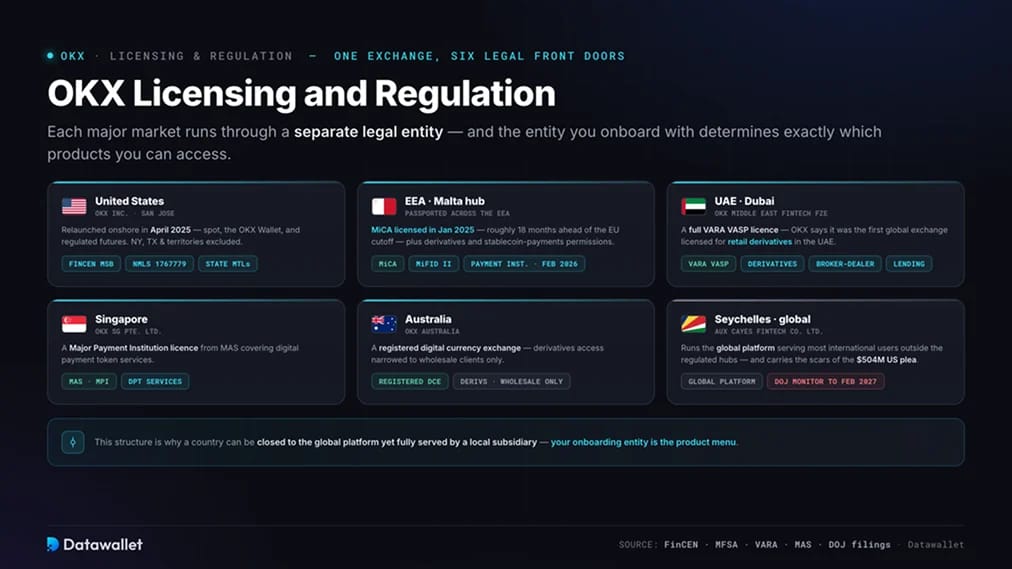Select the DPT SERVICES tag
The image size is (1012, 569).
(x=155, y=381)
